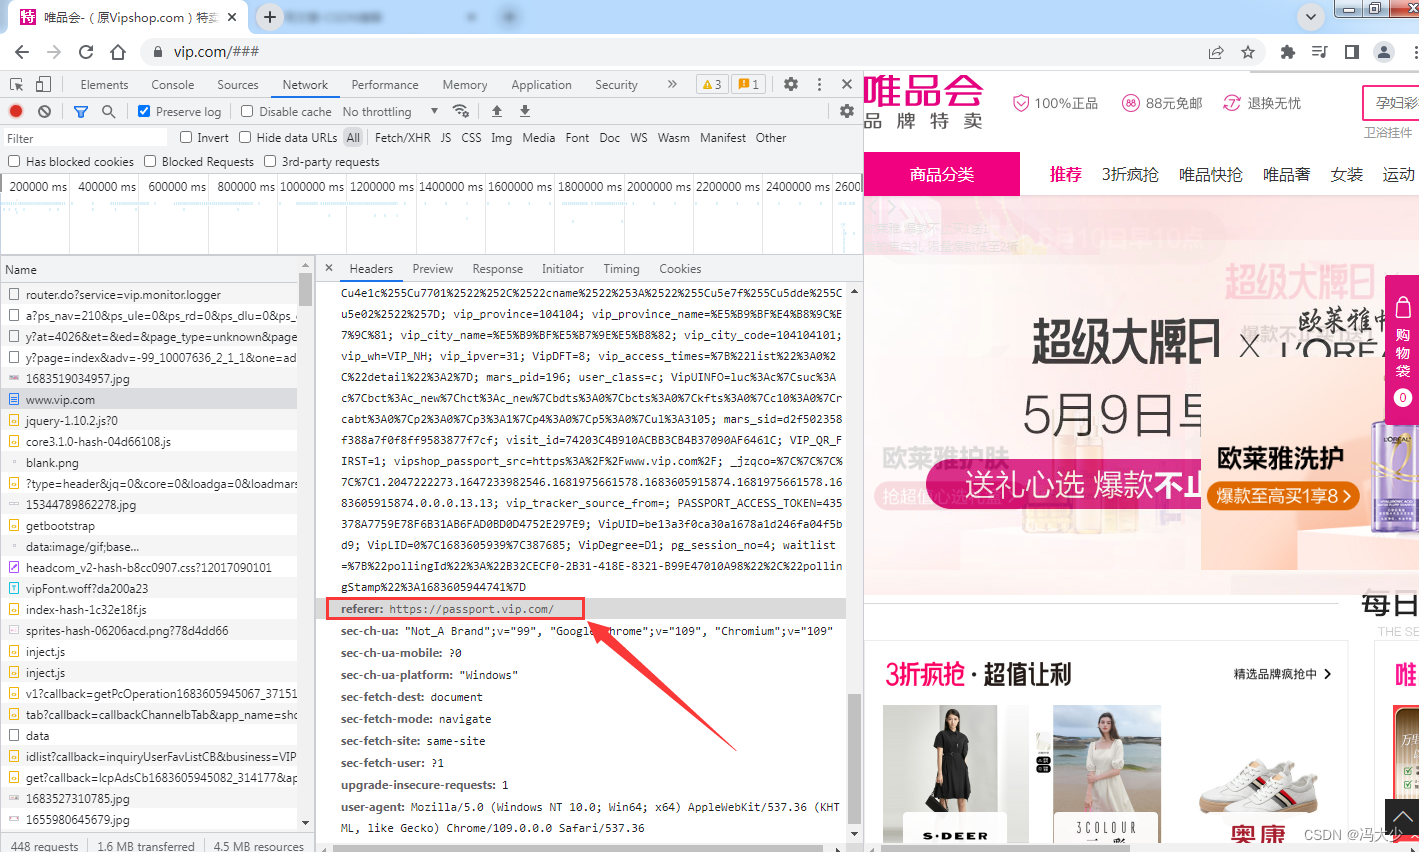This screenshot has width=1419, height=852.
Task: Open DevTools customize three-dot menu
Action: point(819,84)
